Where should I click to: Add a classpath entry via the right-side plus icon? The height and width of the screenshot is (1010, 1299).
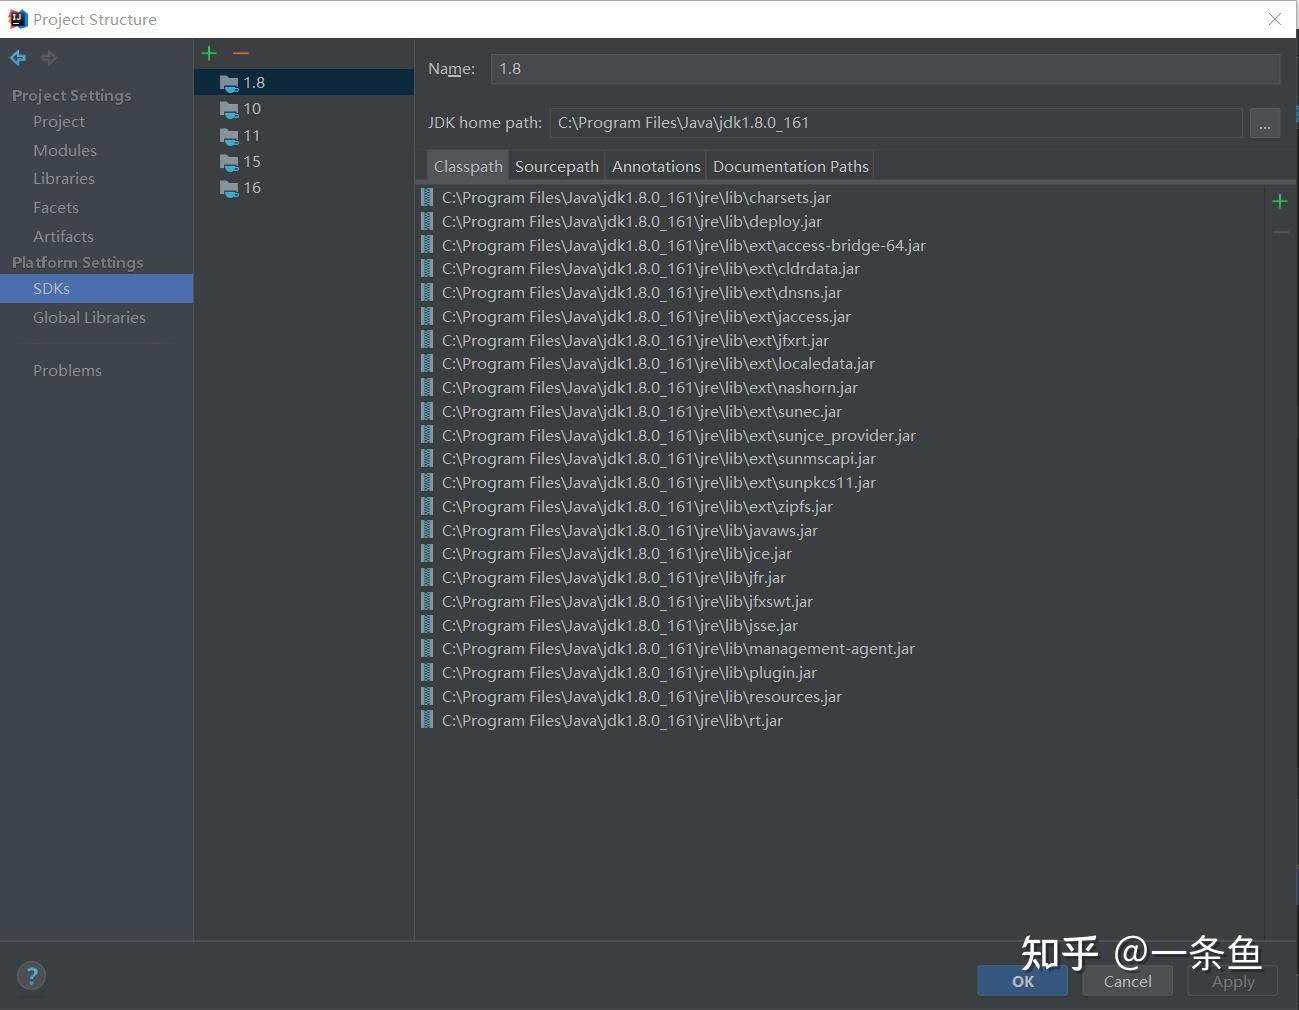[x=1280, y=200]
